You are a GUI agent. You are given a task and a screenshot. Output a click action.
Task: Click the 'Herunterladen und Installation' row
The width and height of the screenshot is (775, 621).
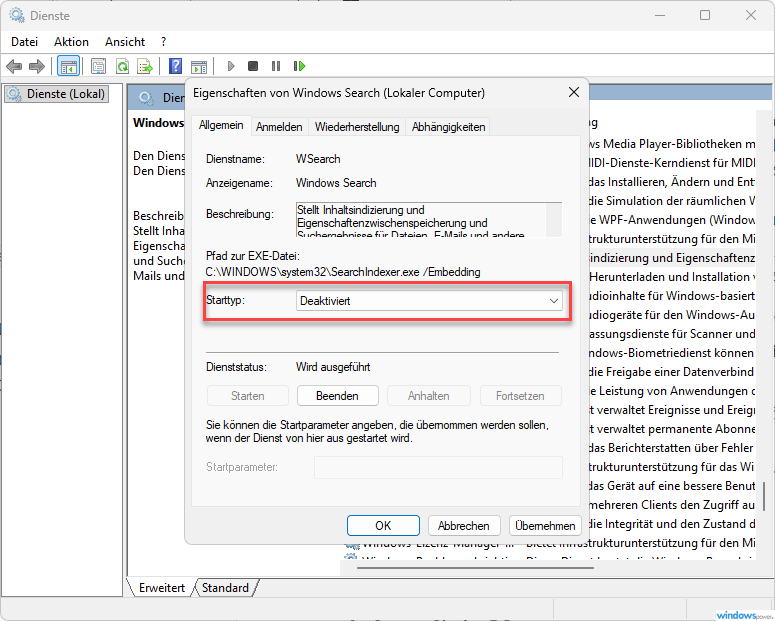(672, 277)
